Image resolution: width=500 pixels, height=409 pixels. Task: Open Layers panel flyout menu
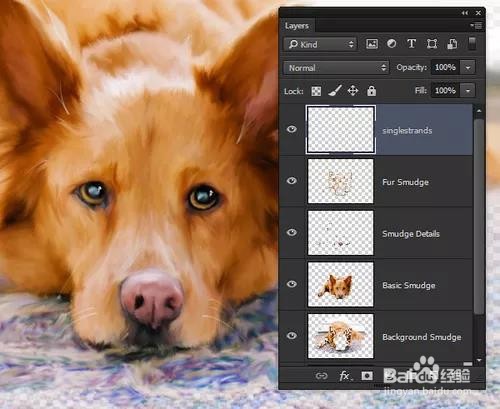click(476, 26)
